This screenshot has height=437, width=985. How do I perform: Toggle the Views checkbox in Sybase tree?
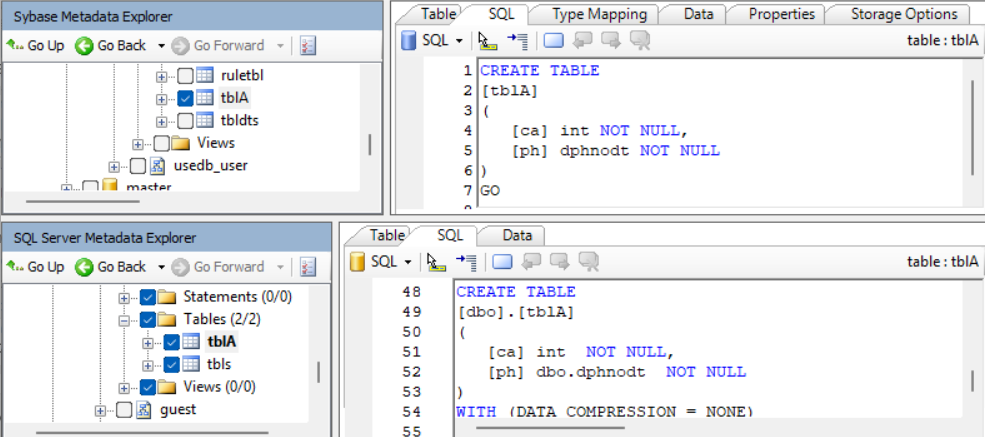click(x=161, y=143)
